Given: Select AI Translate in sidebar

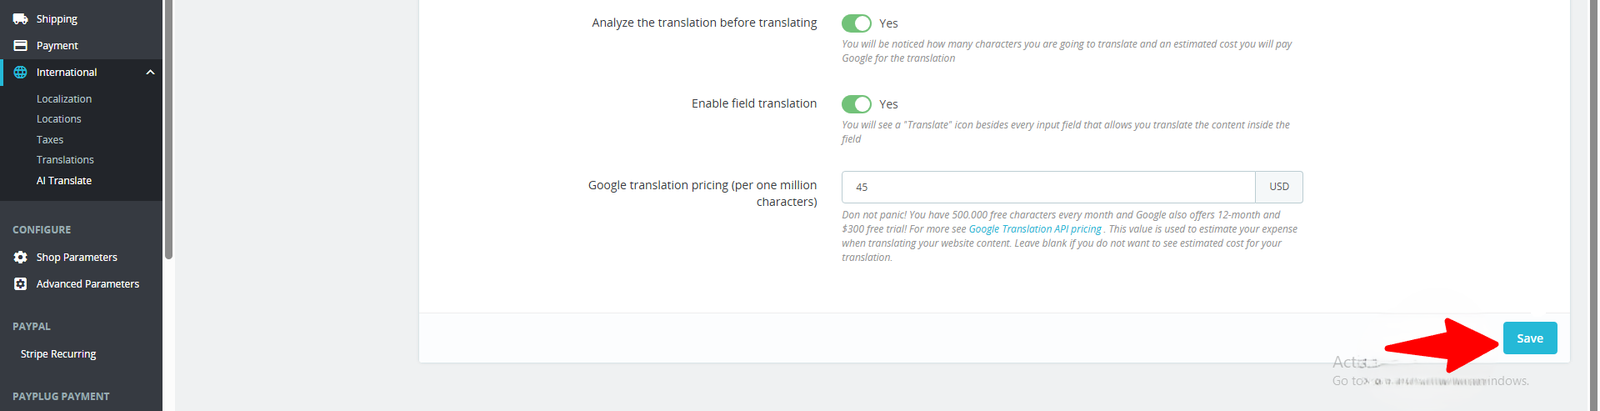Looking at the screenshot, I should [64, 181].
